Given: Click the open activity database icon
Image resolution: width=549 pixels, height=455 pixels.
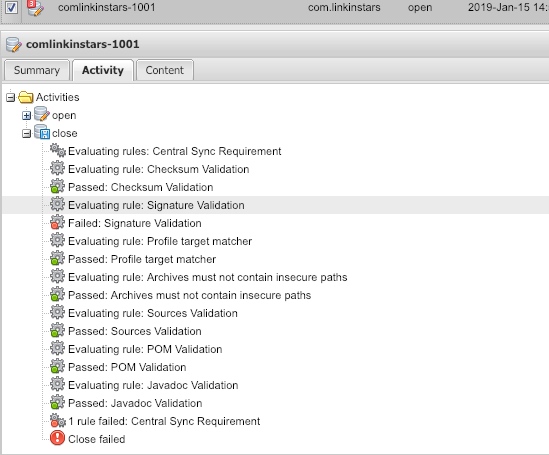Looking at the screenshot, I should point(42,114).
